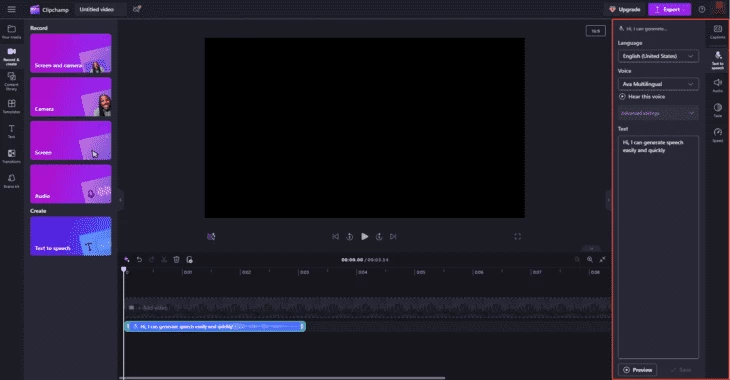This screenshot has width=730, height=380.
Task: Click the cloud sync status icon
Action: click(137, 9)
